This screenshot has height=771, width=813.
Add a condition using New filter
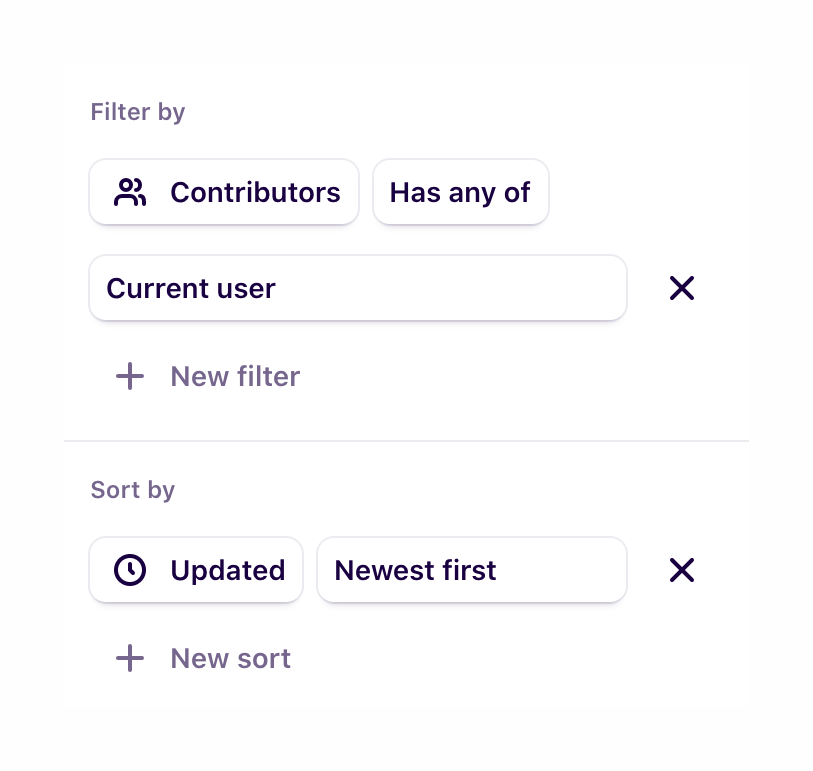click(x=235, y=376)
